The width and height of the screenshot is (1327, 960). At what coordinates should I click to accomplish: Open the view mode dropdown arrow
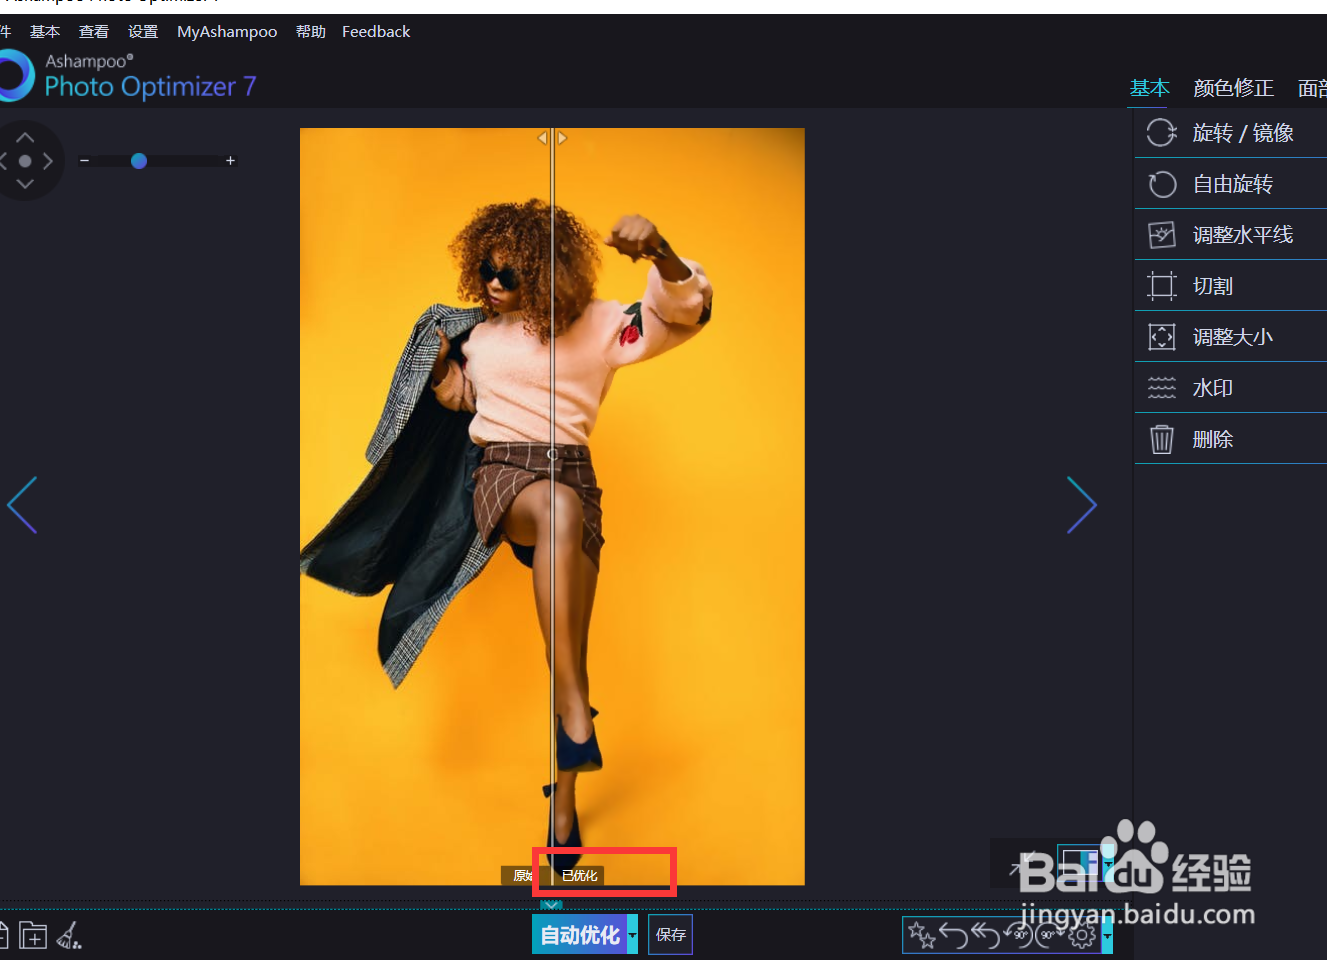(x=1107, y=863)
